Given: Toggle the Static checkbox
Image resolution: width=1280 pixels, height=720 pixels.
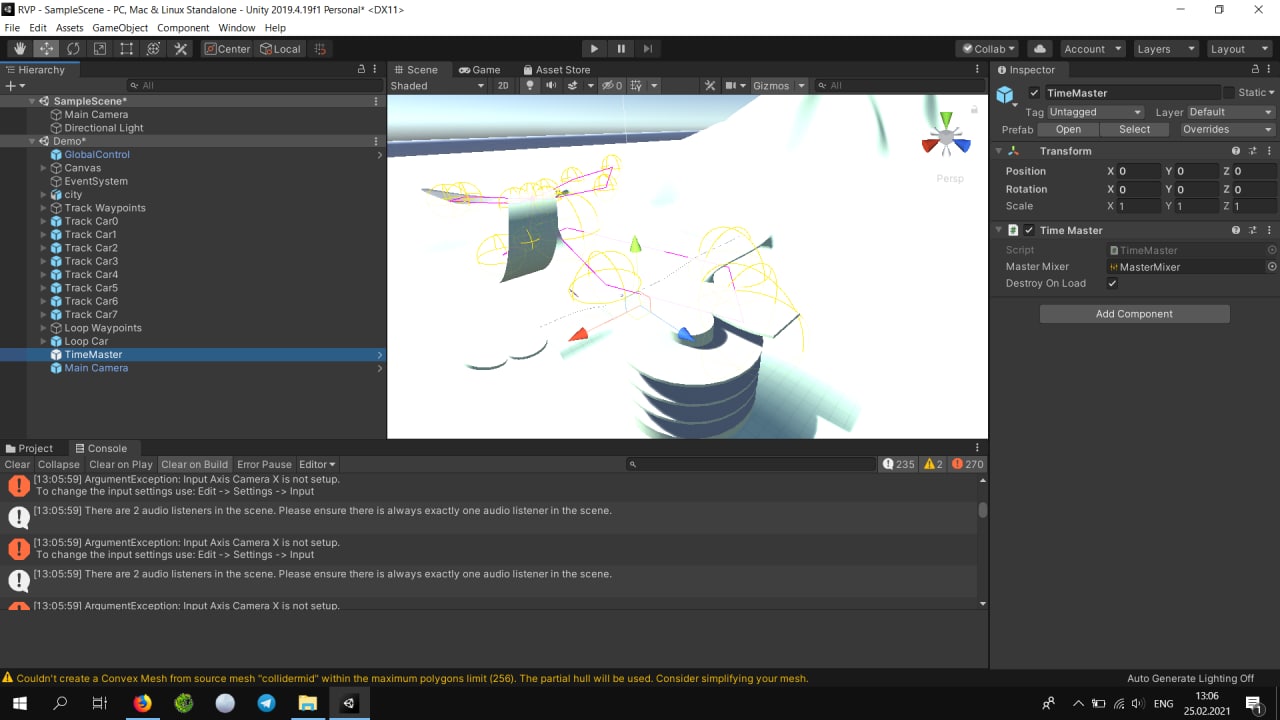Looking at the screenshot, I should [x=1230, y=93].
